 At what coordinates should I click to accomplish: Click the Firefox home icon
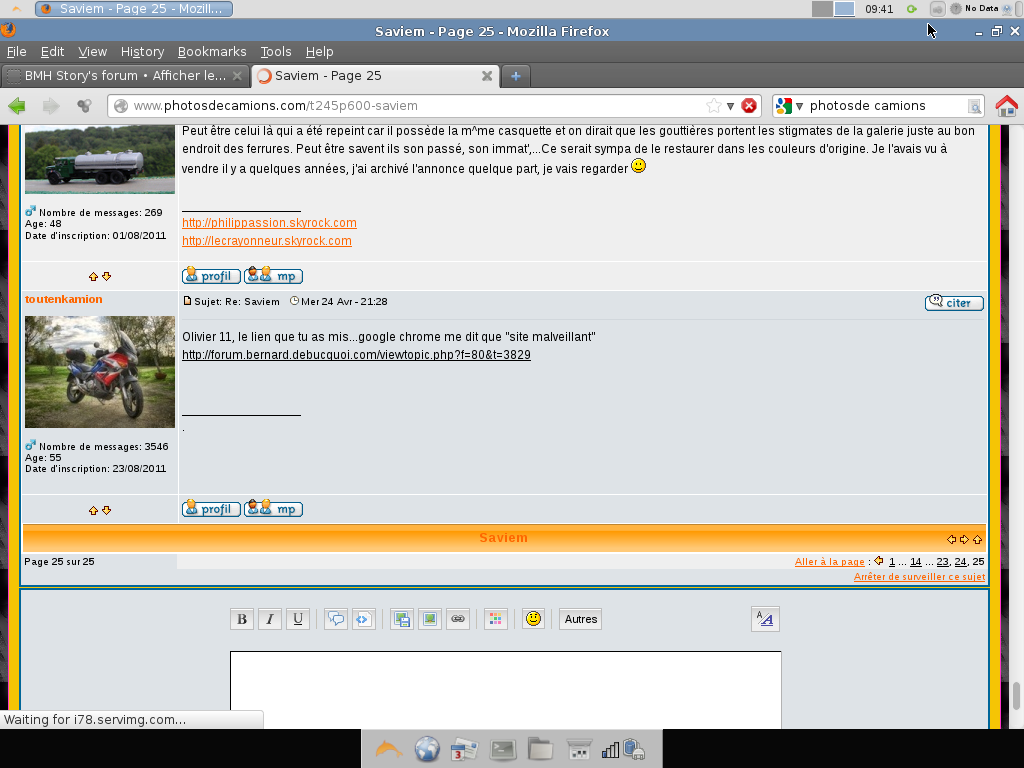[1006, 106]
